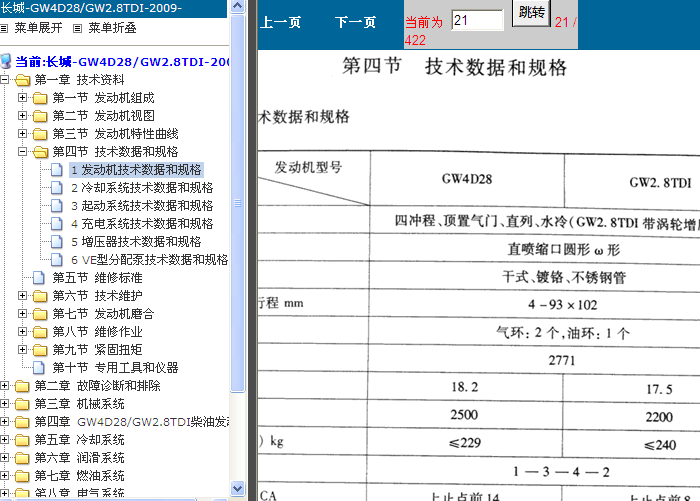Viewport: 700px width, 501px height.
Task: Collapse all menus via 菜单折叠
Action: 112,28
